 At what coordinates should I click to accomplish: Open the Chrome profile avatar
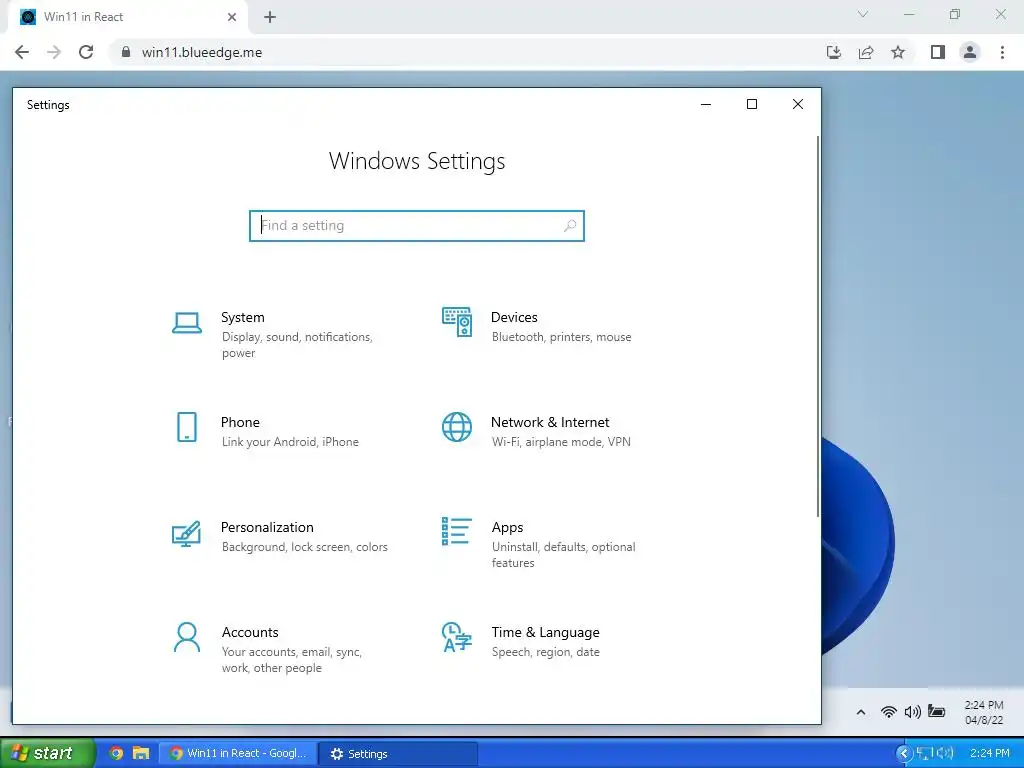pyautogui.click(x=970, y=52)
